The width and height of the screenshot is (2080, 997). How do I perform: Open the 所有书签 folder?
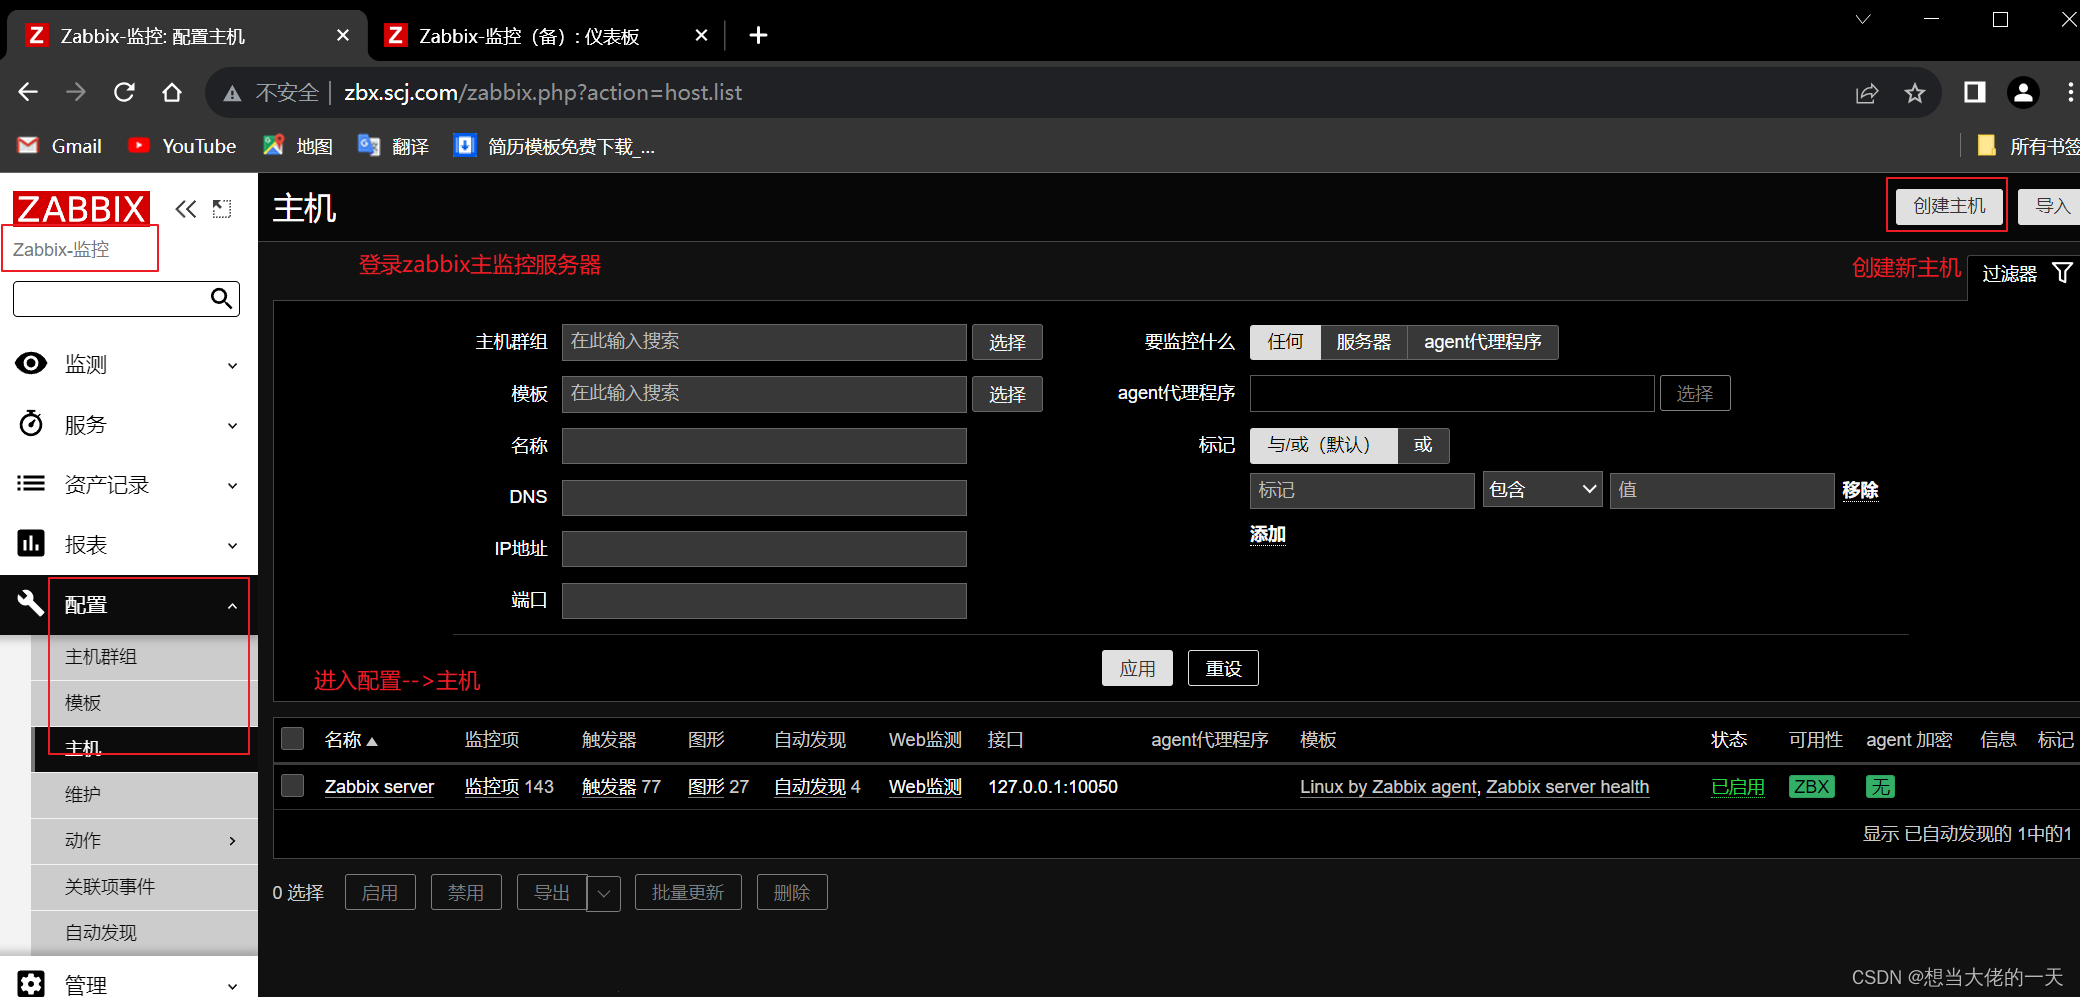pyautogui.click(x=2028, y=146)
